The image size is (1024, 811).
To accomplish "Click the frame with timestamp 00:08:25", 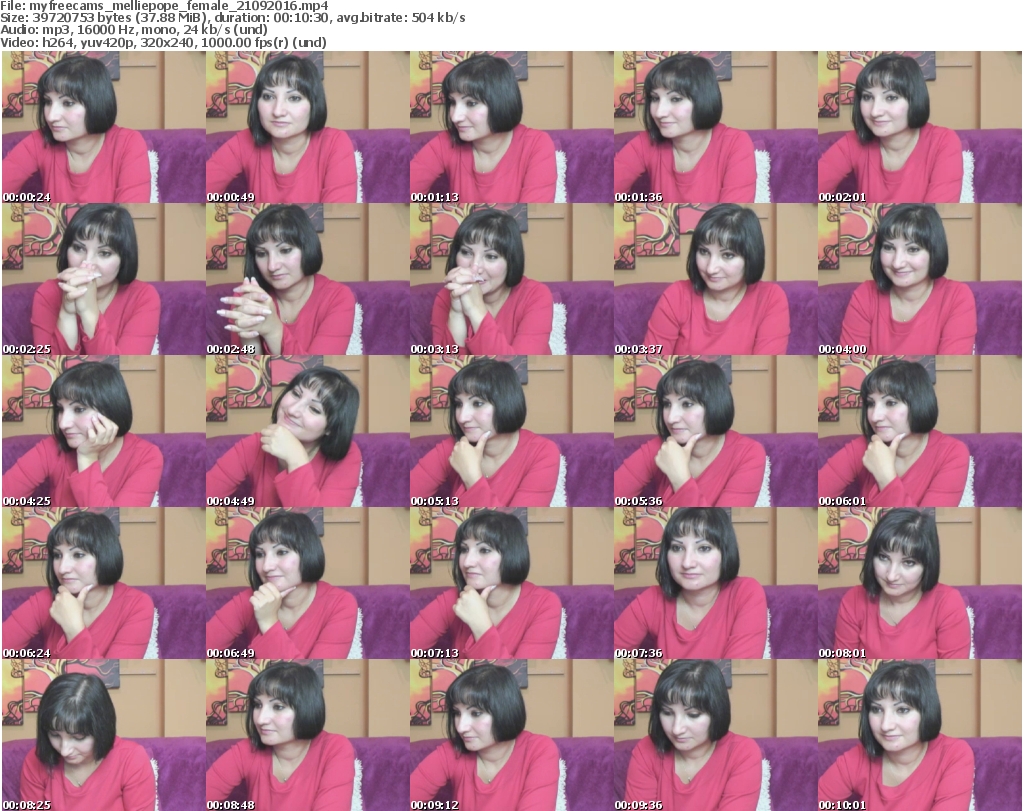I will 103,735.
